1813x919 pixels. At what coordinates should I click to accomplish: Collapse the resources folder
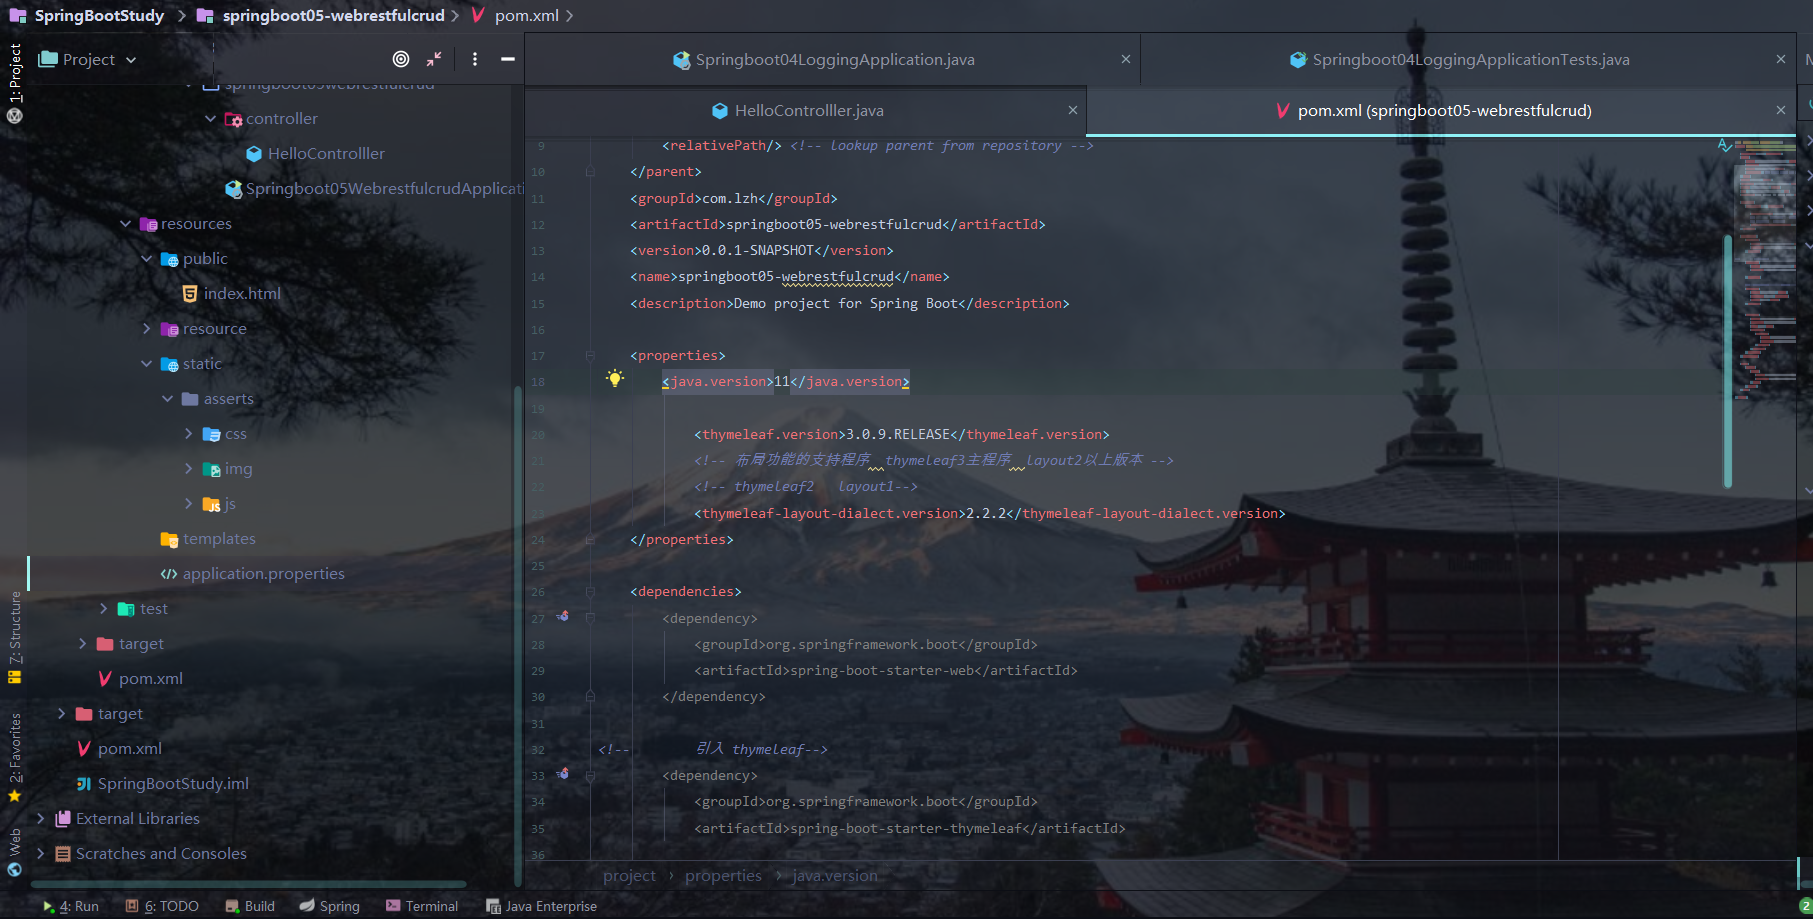125,224
